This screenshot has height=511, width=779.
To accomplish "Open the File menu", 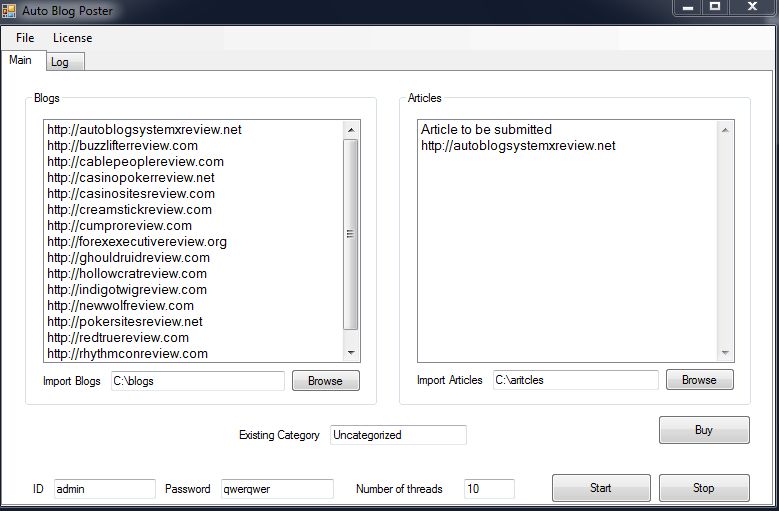I will pyautogui.click(x=25, y=38).
